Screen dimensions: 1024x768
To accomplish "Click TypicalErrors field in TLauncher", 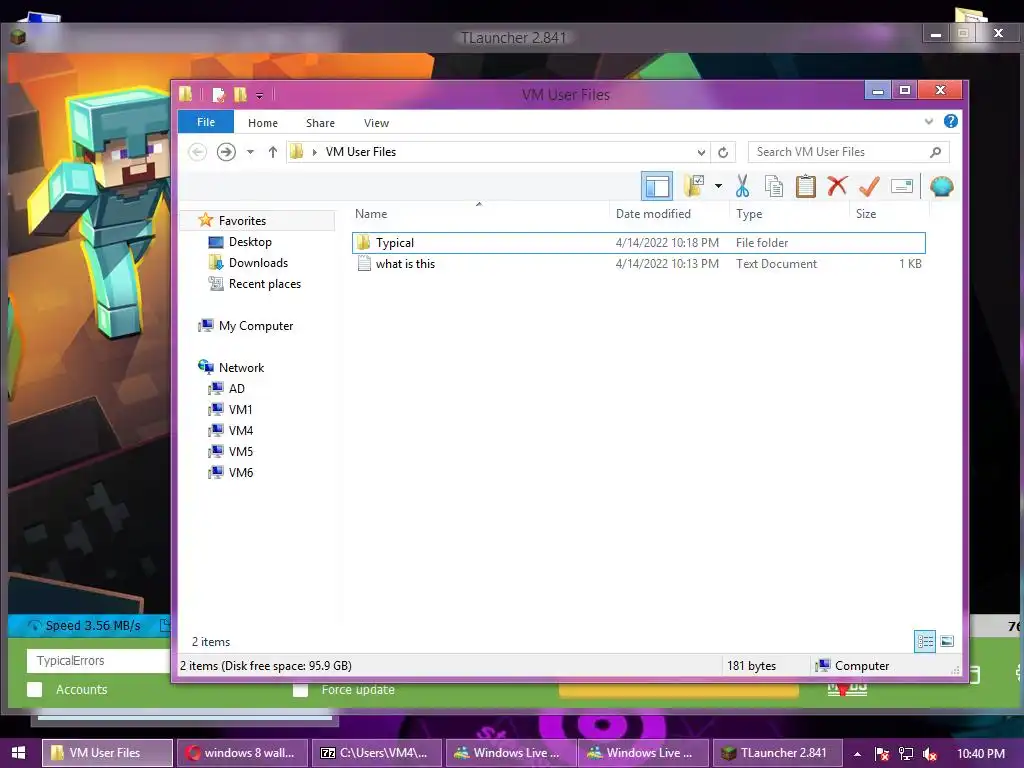I will [98, 660].
